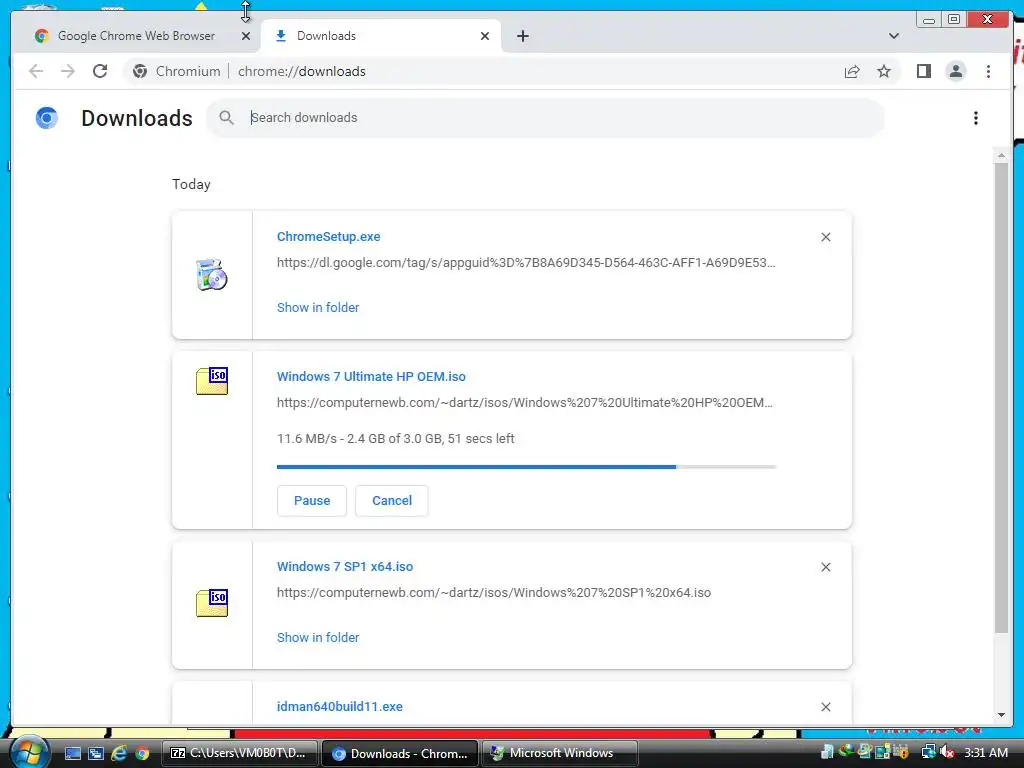Click the search magnifier icon
Screen dimensions: 1024x768
pos(226,118)
